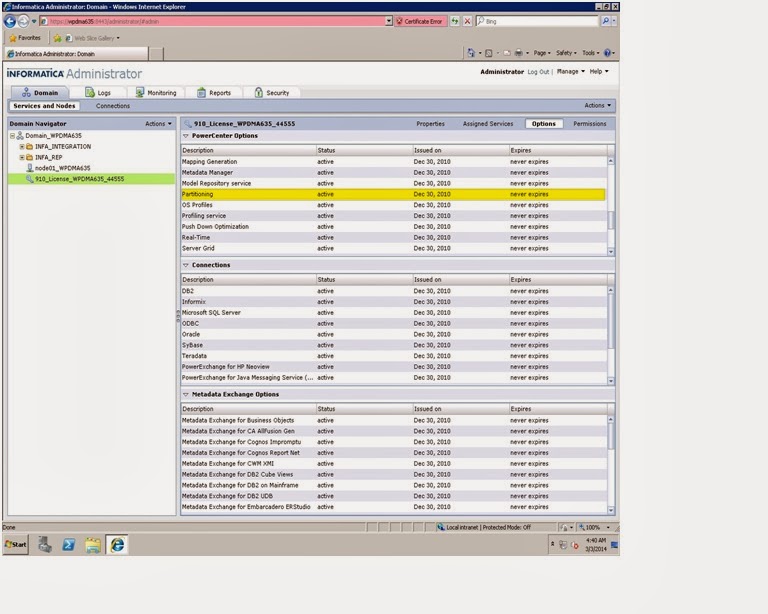The image size is (768, 614).
Task: Open the Properties view of the license
Action: point(430,124)
